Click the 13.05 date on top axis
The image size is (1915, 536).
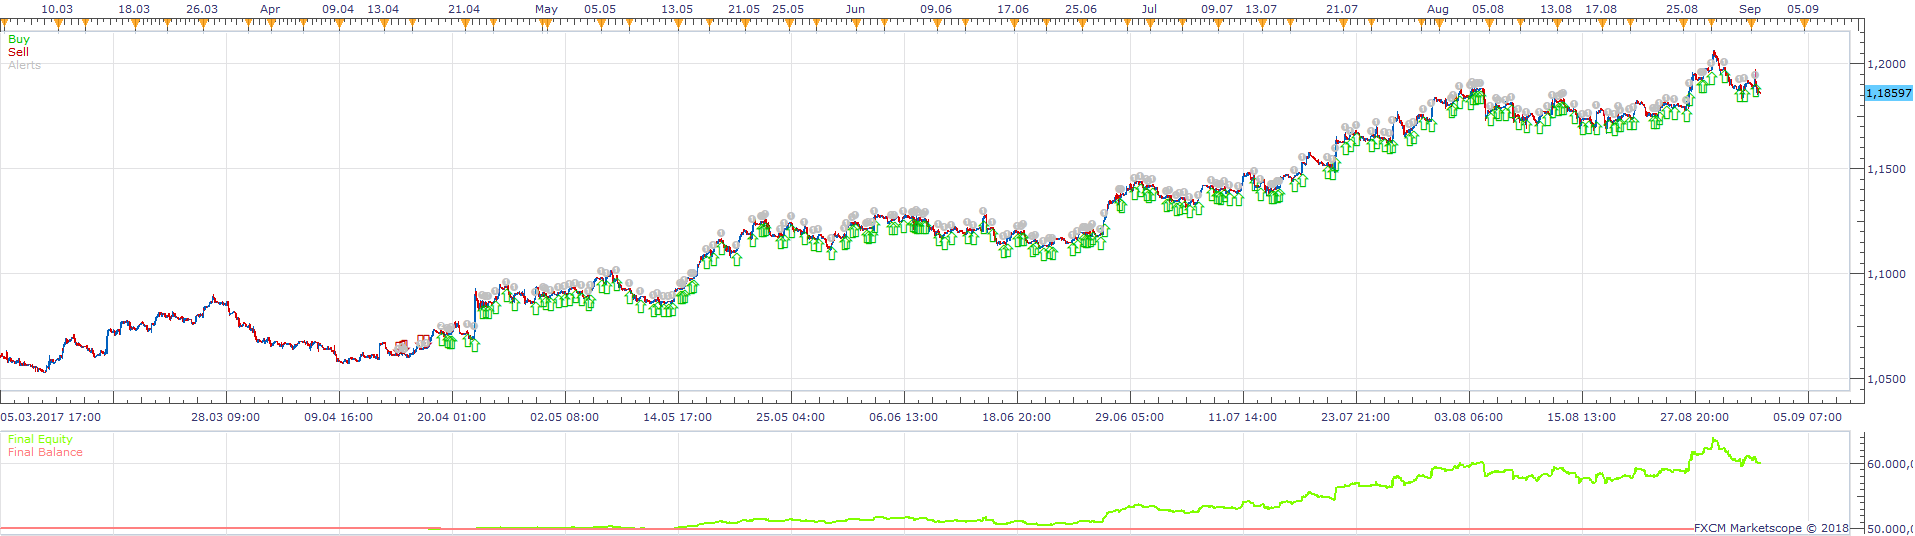coord(677,9)
